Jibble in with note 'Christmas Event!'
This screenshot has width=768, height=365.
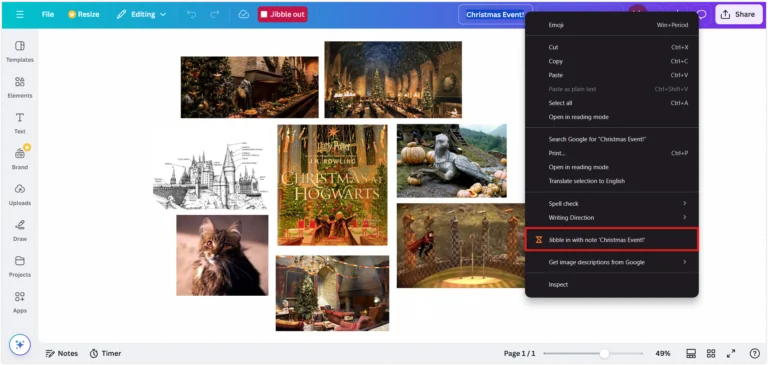(x=612, y=240)
